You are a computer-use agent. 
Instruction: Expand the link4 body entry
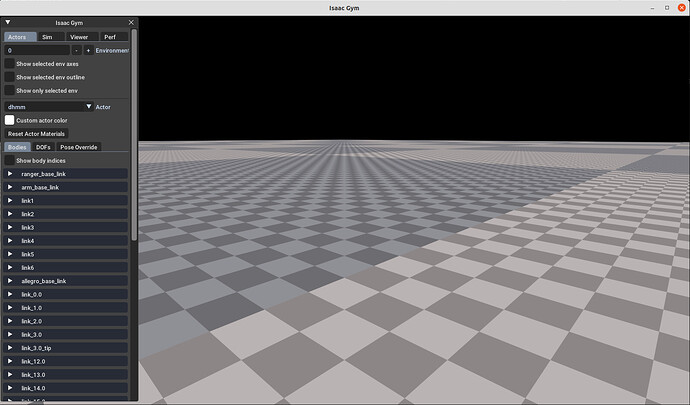(66, 241)
